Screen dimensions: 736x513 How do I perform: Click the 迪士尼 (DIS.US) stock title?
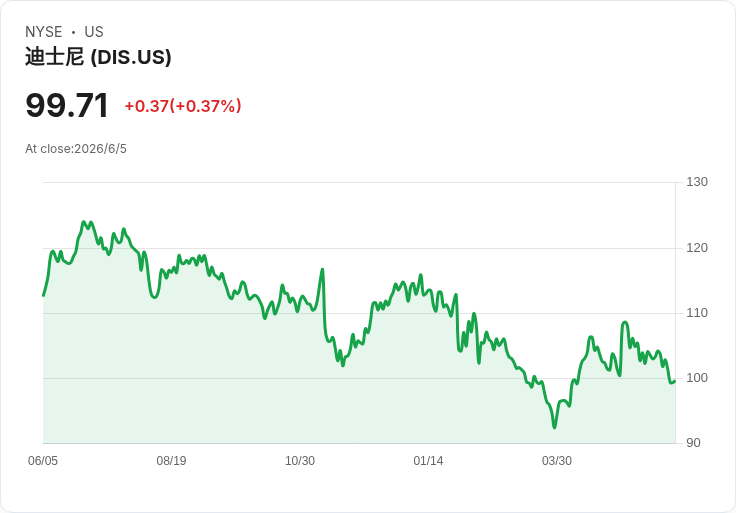point(98,57)
